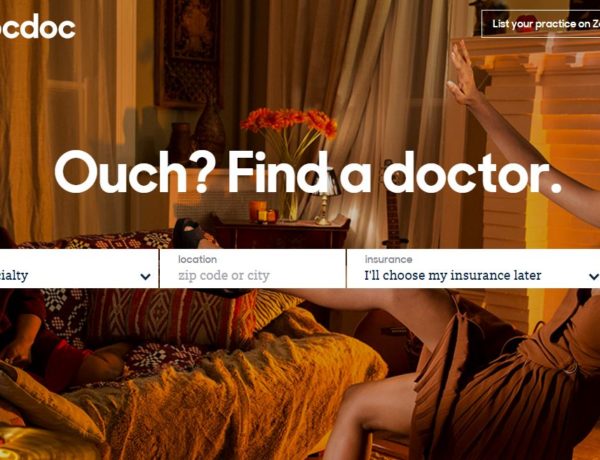Click the "specialty" text in the first field

pos(14,276)
